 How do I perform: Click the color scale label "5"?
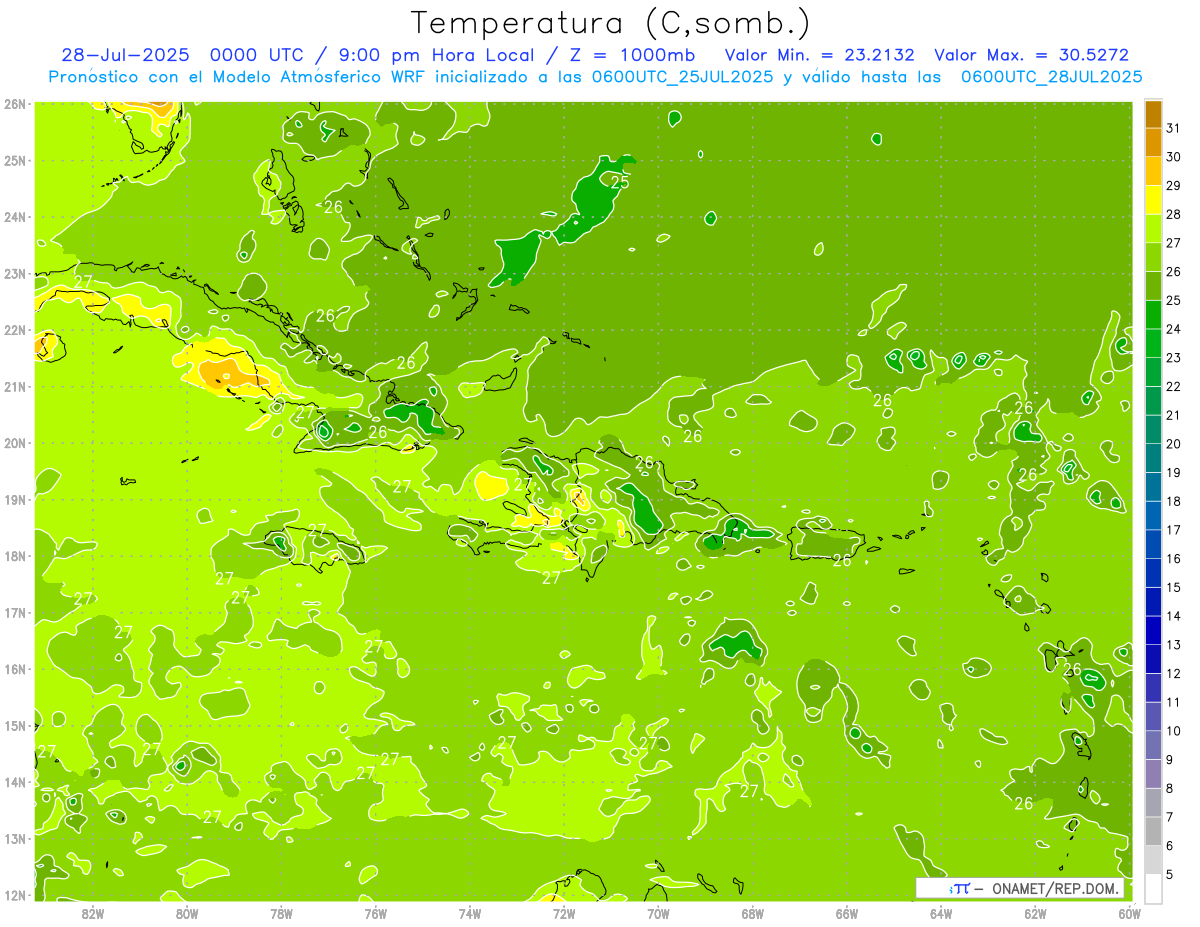point(1169,874)
